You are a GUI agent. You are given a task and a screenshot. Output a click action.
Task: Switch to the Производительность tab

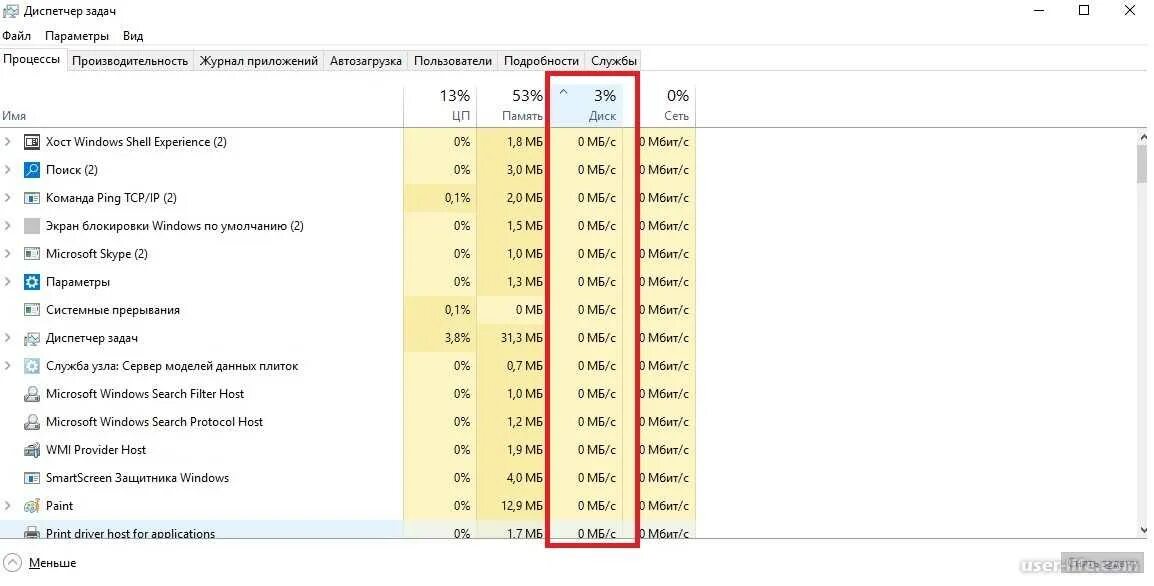pyautogui.click(x=130, y=61)
